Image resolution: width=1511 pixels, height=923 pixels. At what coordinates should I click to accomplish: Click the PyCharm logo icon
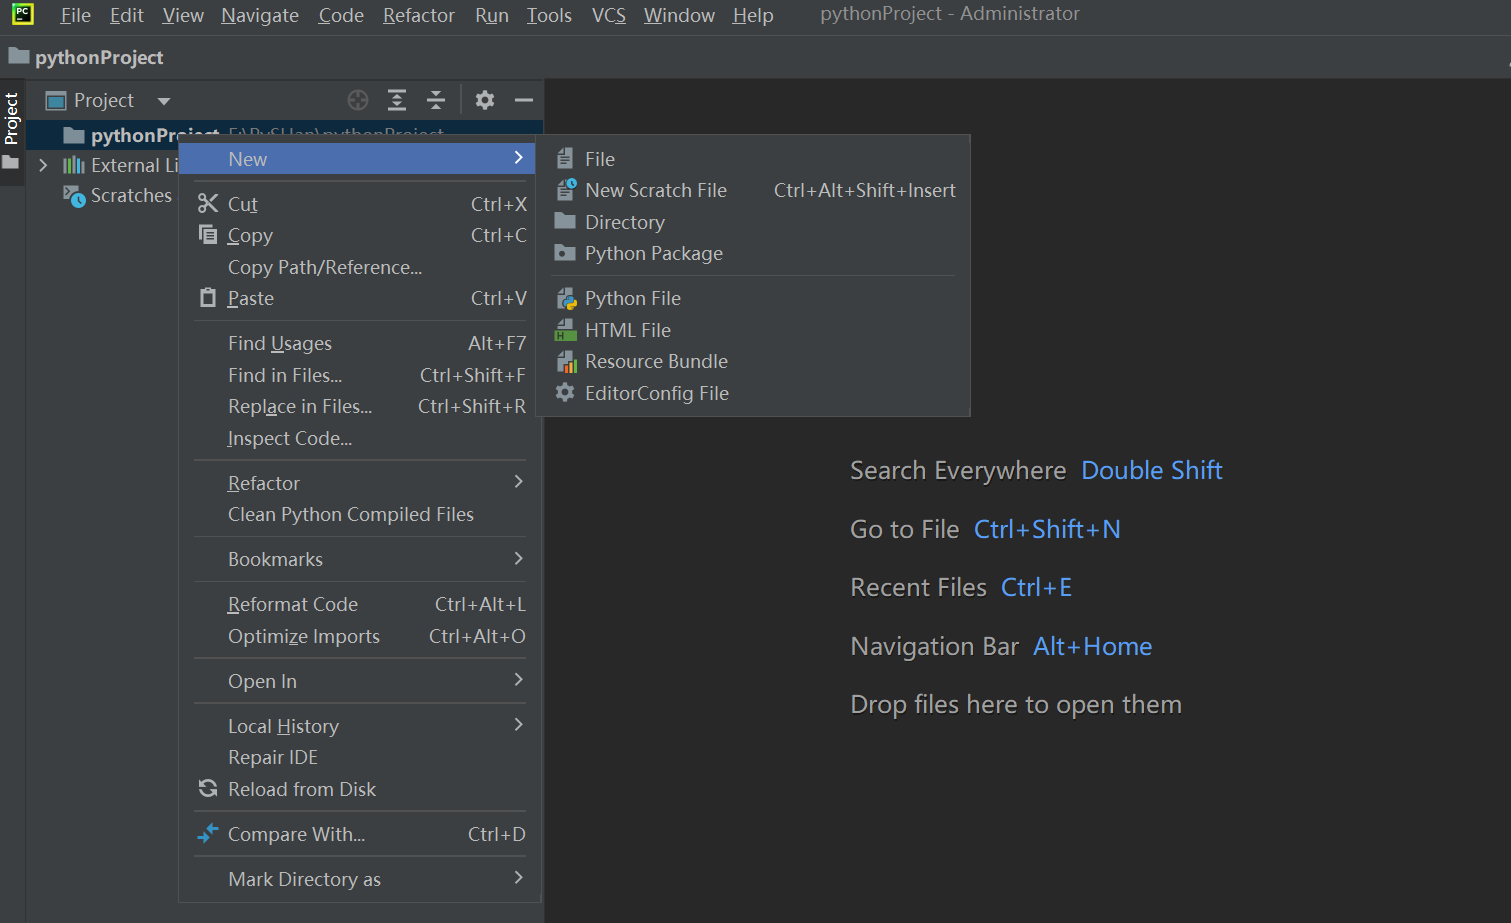(x=22, y=14)
